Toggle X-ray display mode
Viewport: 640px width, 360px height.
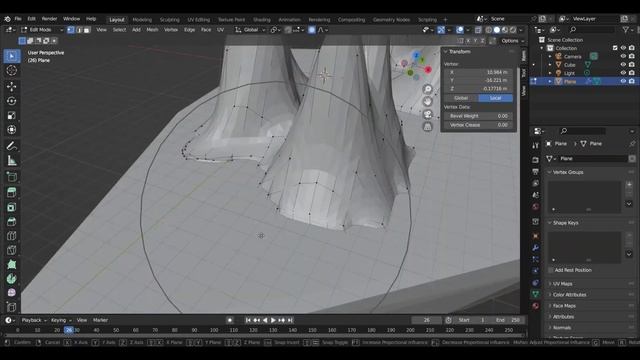(x=478, y=30)
